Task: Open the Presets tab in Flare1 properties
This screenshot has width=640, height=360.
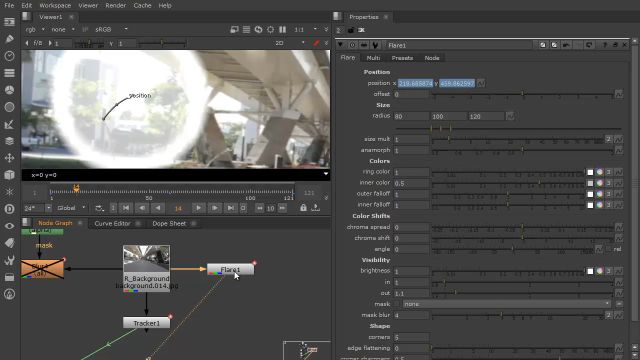Action: tap(402, 58)
